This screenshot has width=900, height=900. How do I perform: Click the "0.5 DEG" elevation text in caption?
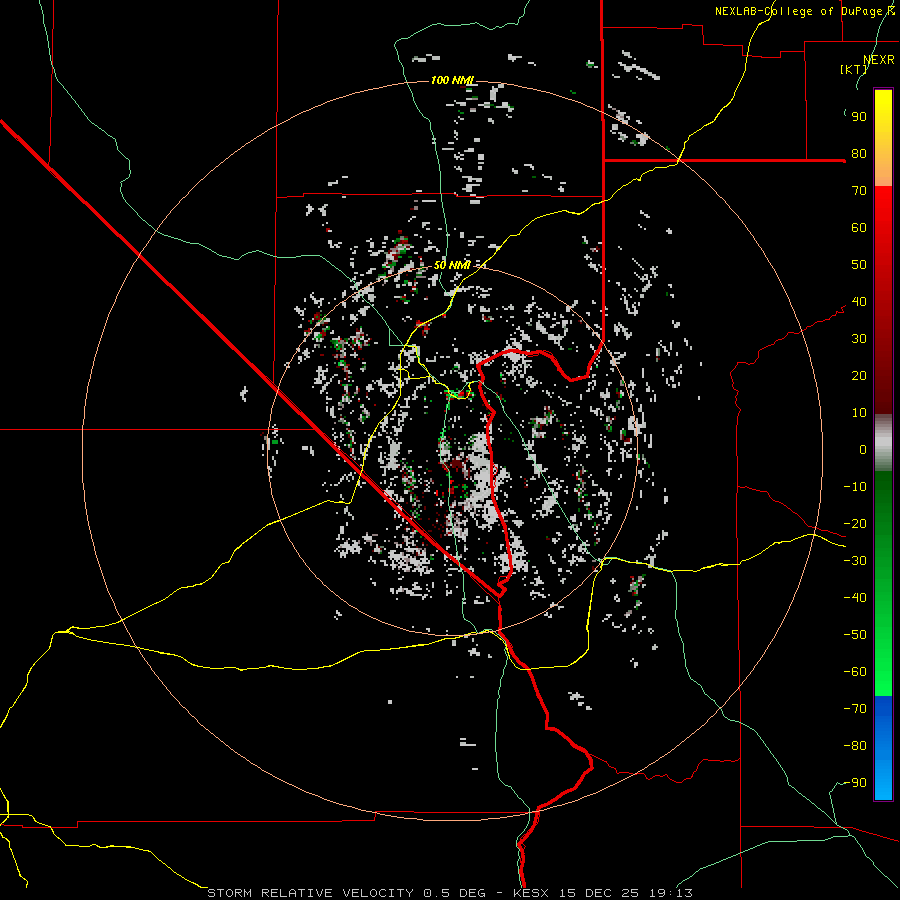tap(455, 893)
